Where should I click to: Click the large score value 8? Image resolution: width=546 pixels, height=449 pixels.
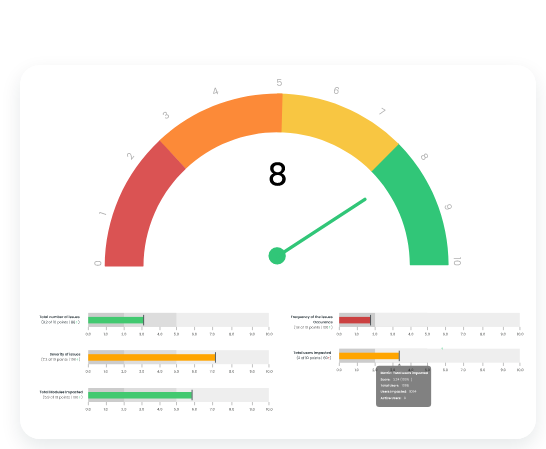coord(278,174)
